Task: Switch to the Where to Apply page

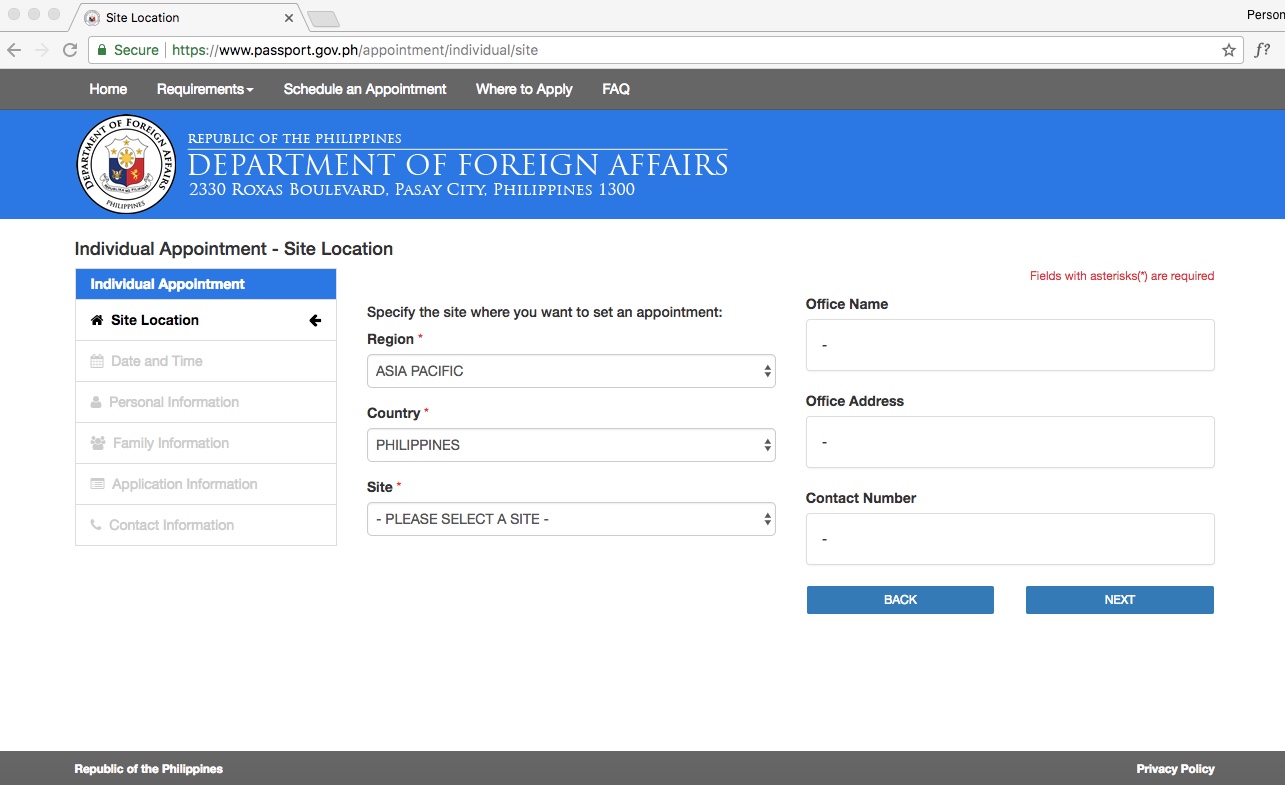Action: [x=524, y=89]
